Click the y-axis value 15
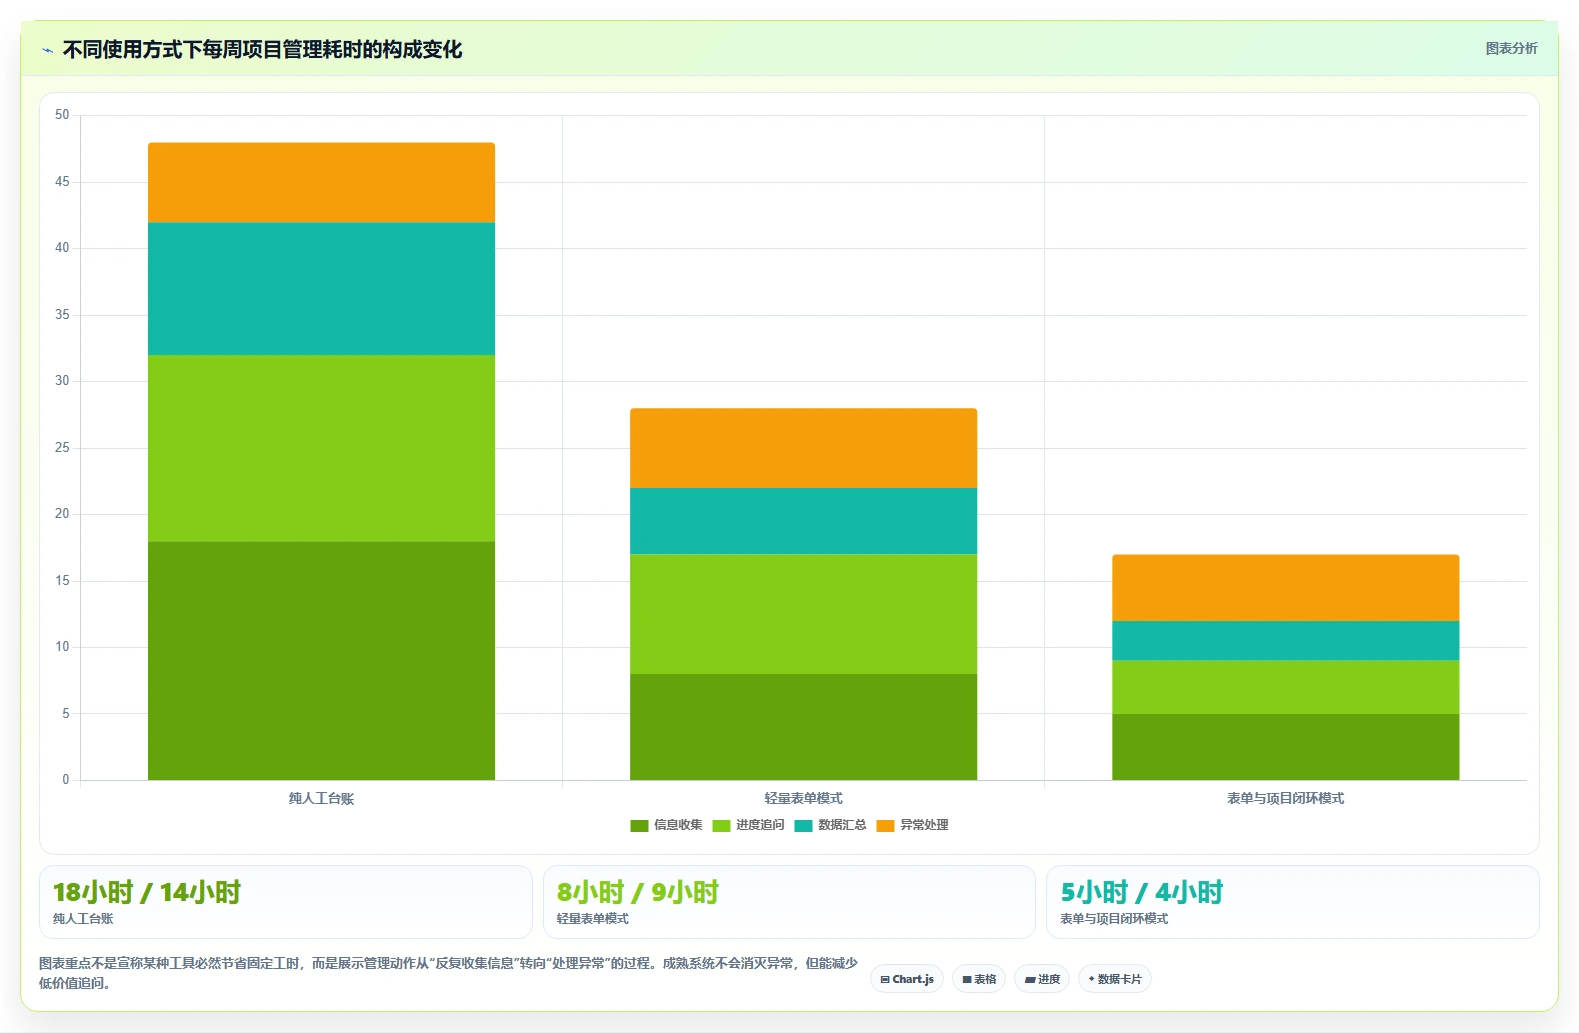This screenshot has width=1579, height=1033. click(62, 581)
